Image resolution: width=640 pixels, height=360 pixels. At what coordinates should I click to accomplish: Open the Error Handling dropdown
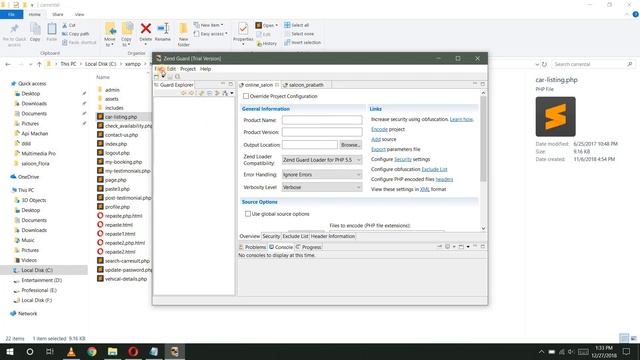tap(322, 175)
